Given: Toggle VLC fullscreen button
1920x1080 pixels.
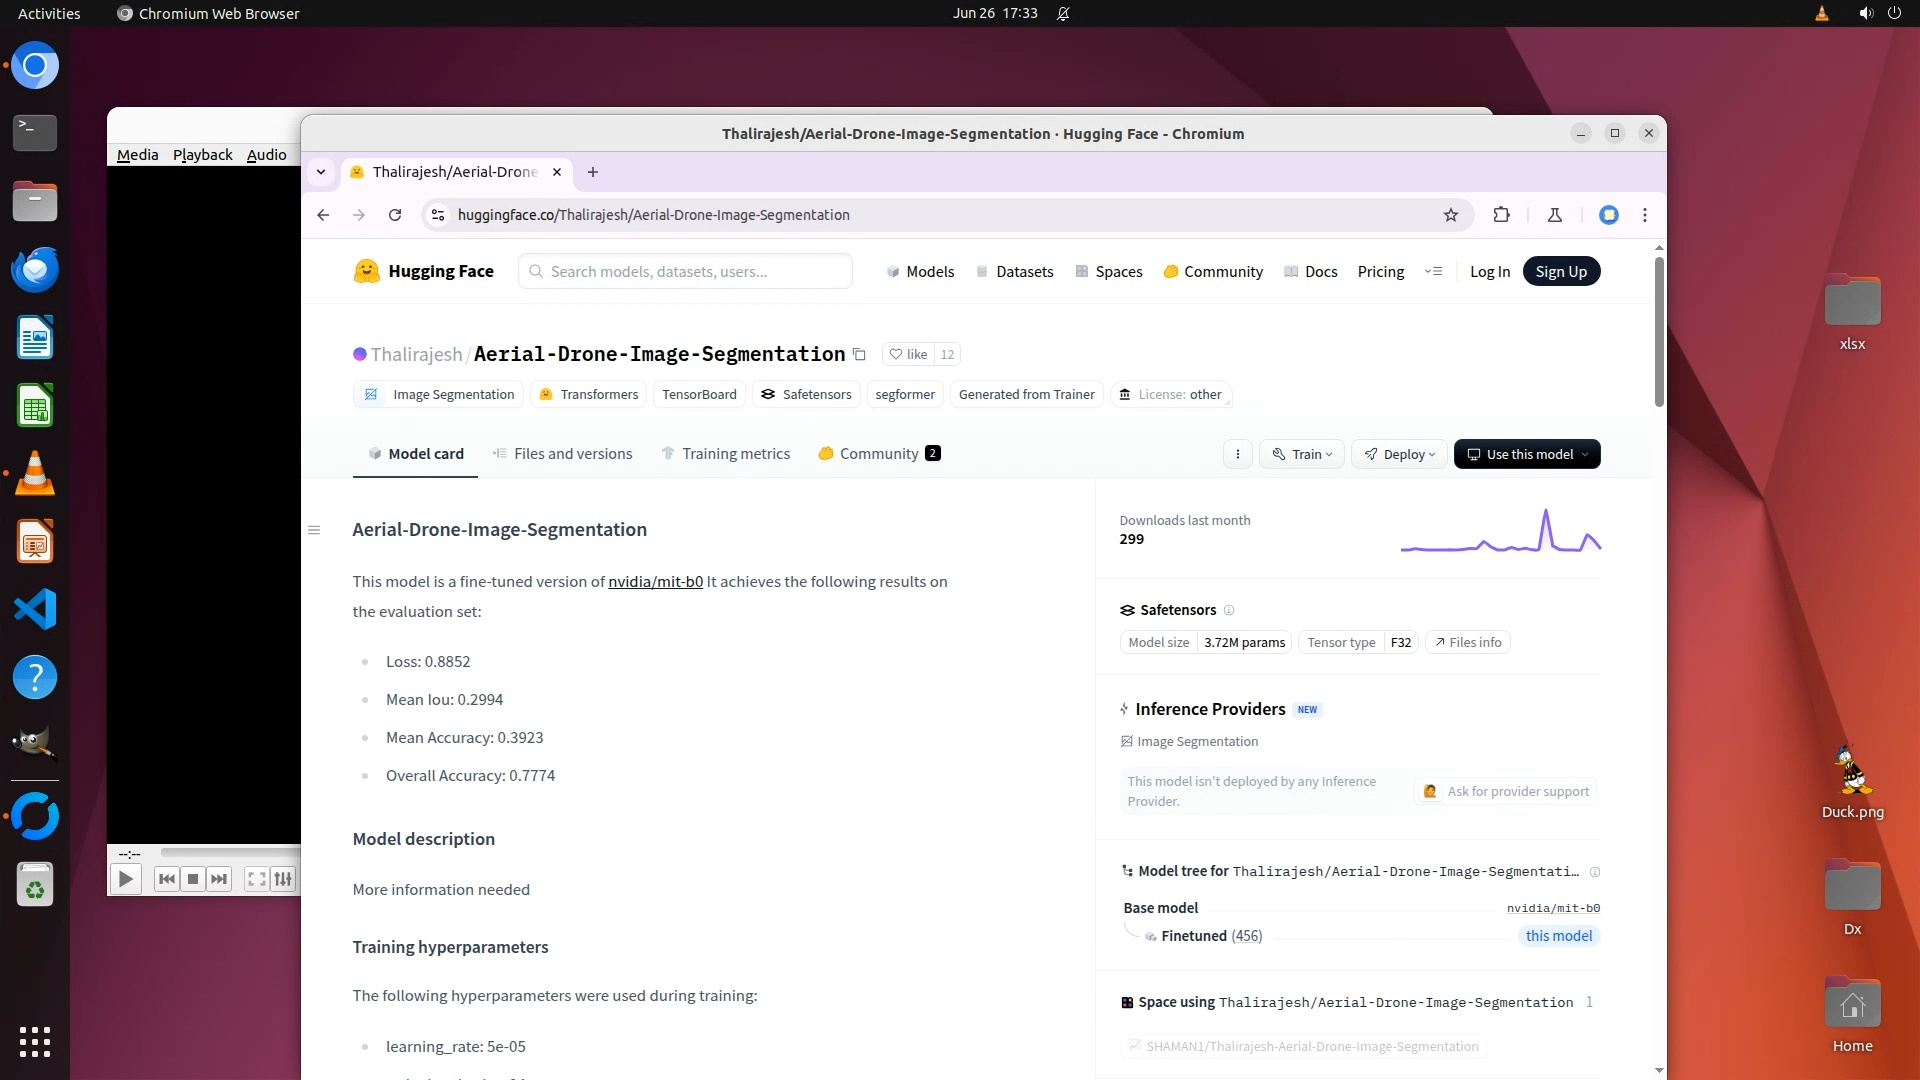Looking at the screenshot, I should click(x=256, y=879).
